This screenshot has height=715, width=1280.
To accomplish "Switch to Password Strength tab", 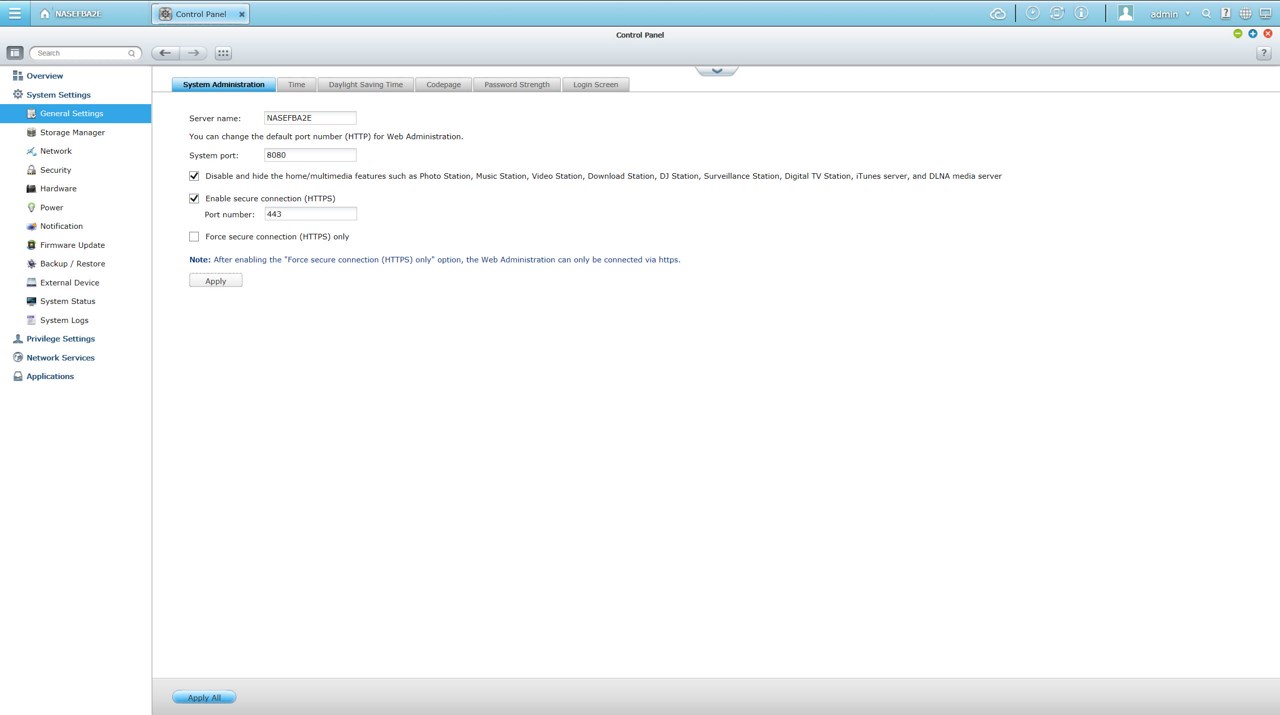I will tap(517, 84).
